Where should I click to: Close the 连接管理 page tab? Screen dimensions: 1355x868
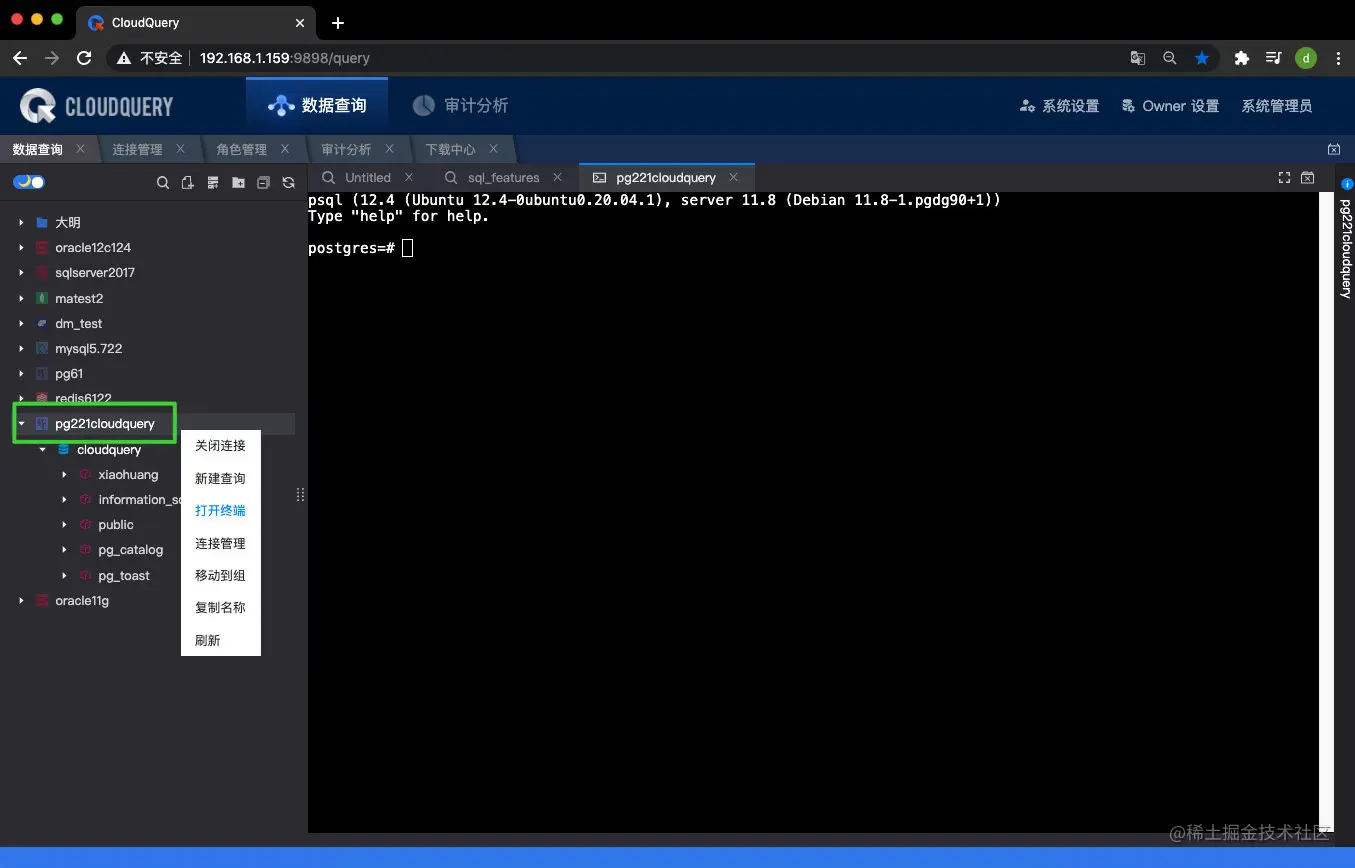point(180,149)
